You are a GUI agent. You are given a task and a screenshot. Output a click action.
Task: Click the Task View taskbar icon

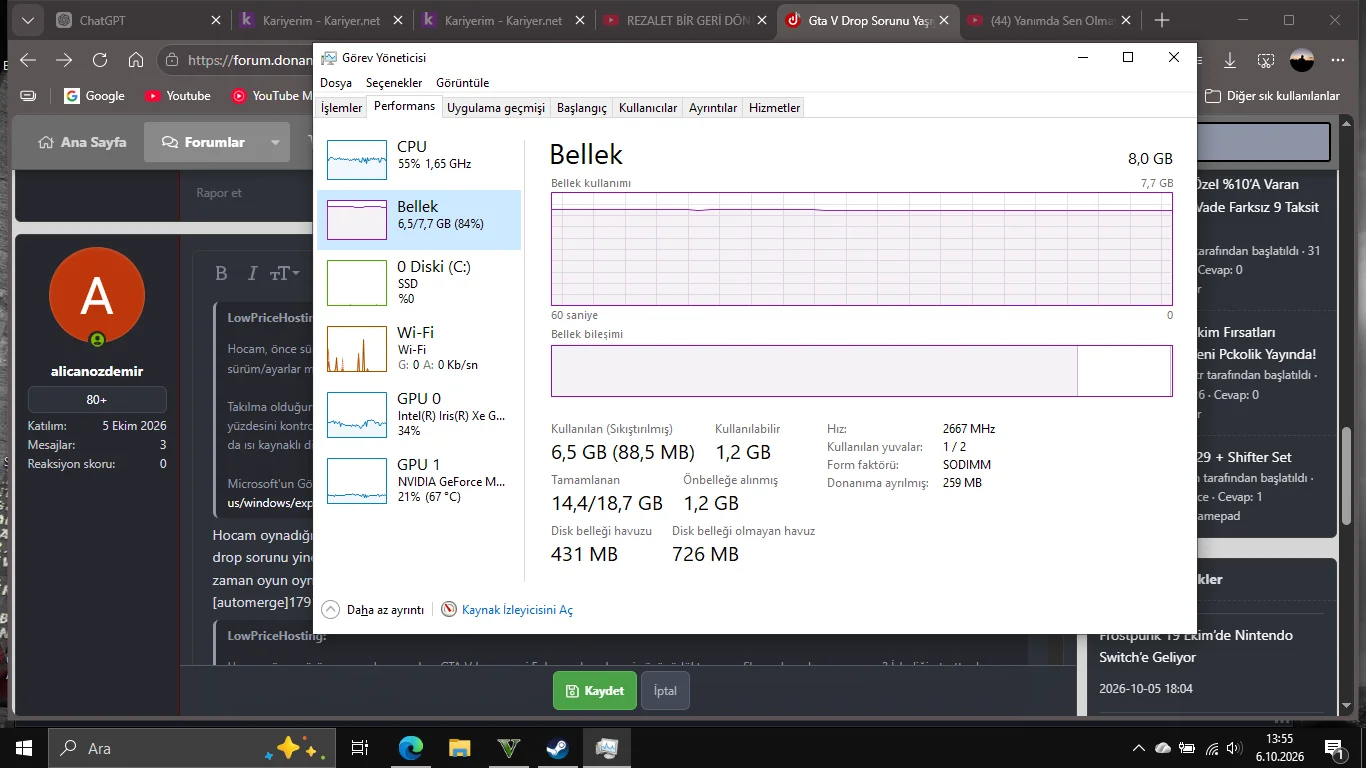coord(360,748)
